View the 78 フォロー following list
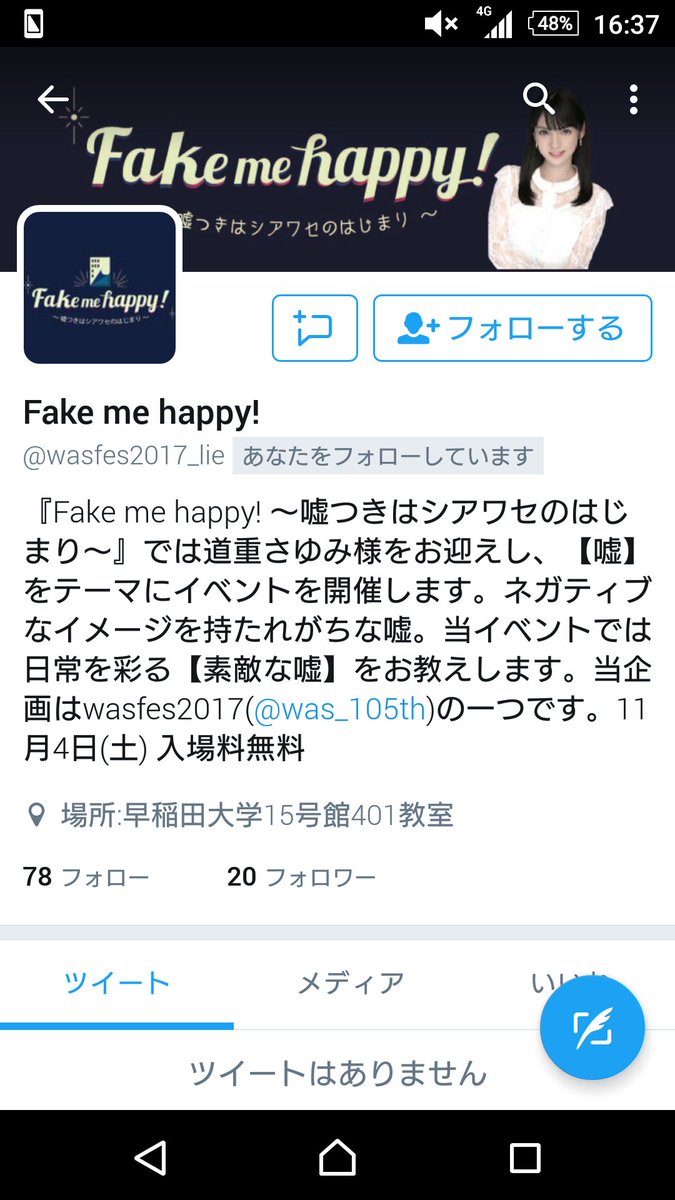Screen dimensions: 675x1200 (86, 878)
